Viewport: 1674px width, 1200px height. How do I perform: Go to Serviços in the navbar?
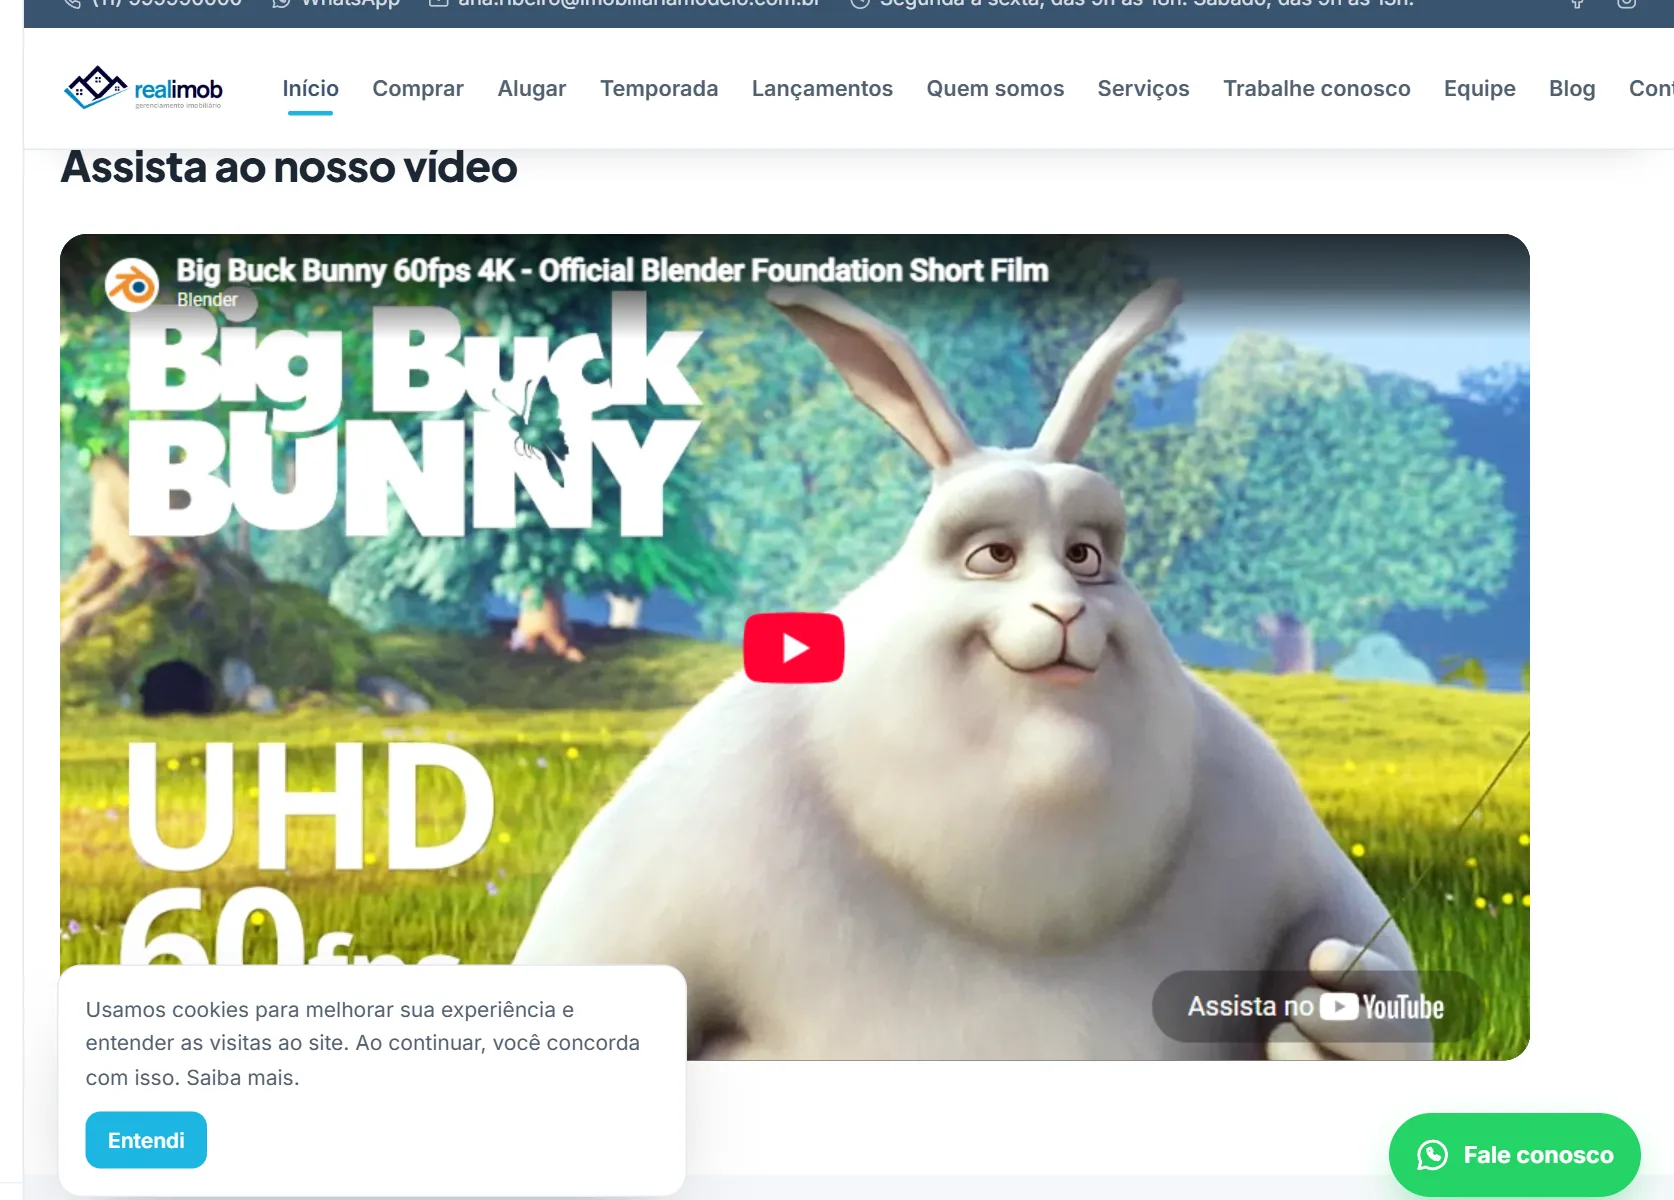(1143, 88)
